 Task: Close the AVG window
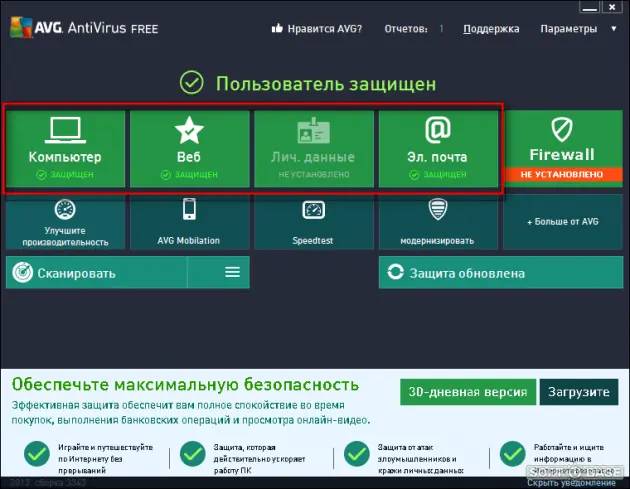point(612,7)
